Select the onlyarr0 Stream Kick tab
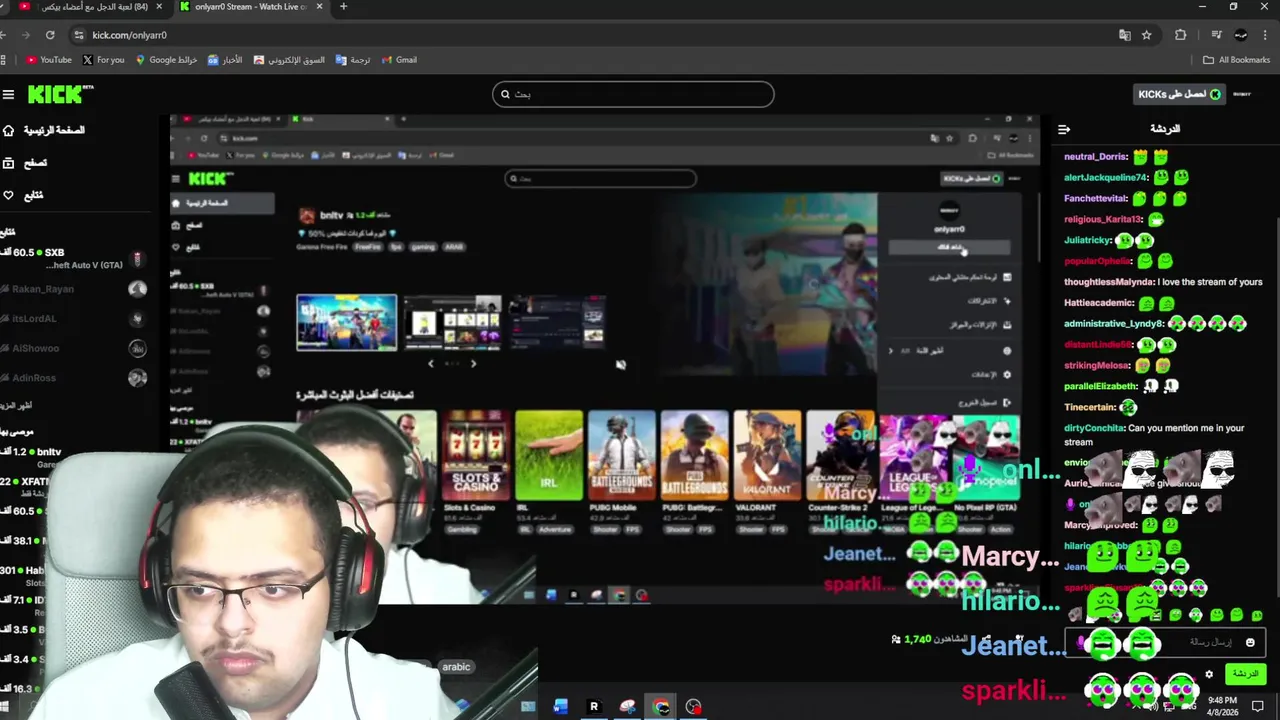Image resolution: width=1280 pixels, height=720 pixels. tap(252, 7)
